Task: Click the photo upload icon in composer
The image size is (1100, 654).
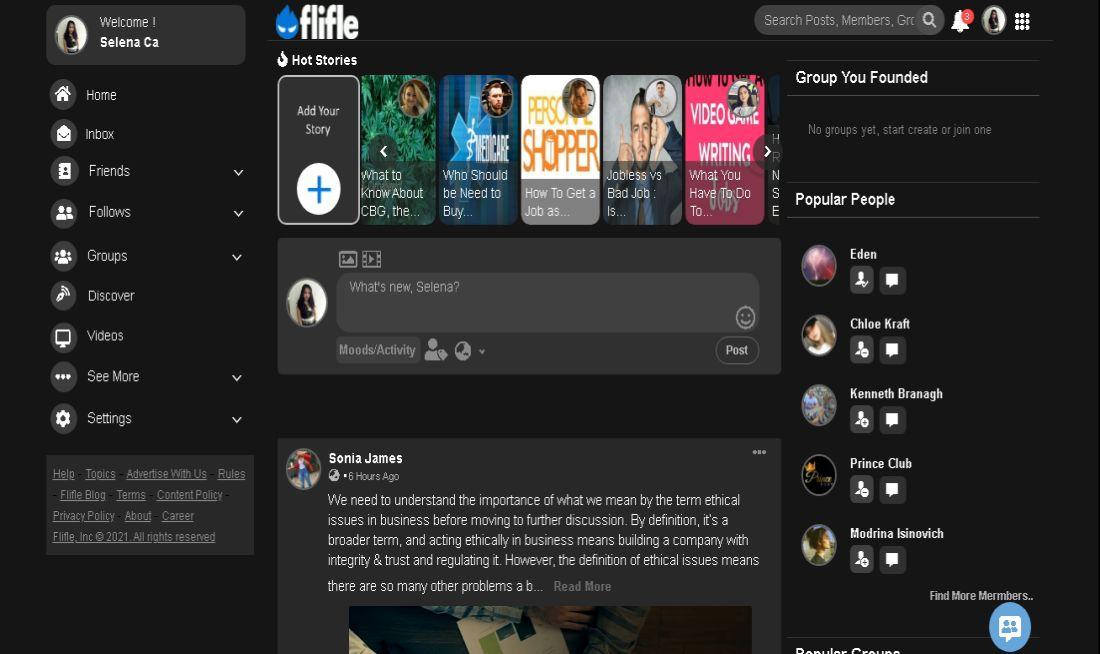Action: [348, 260]
